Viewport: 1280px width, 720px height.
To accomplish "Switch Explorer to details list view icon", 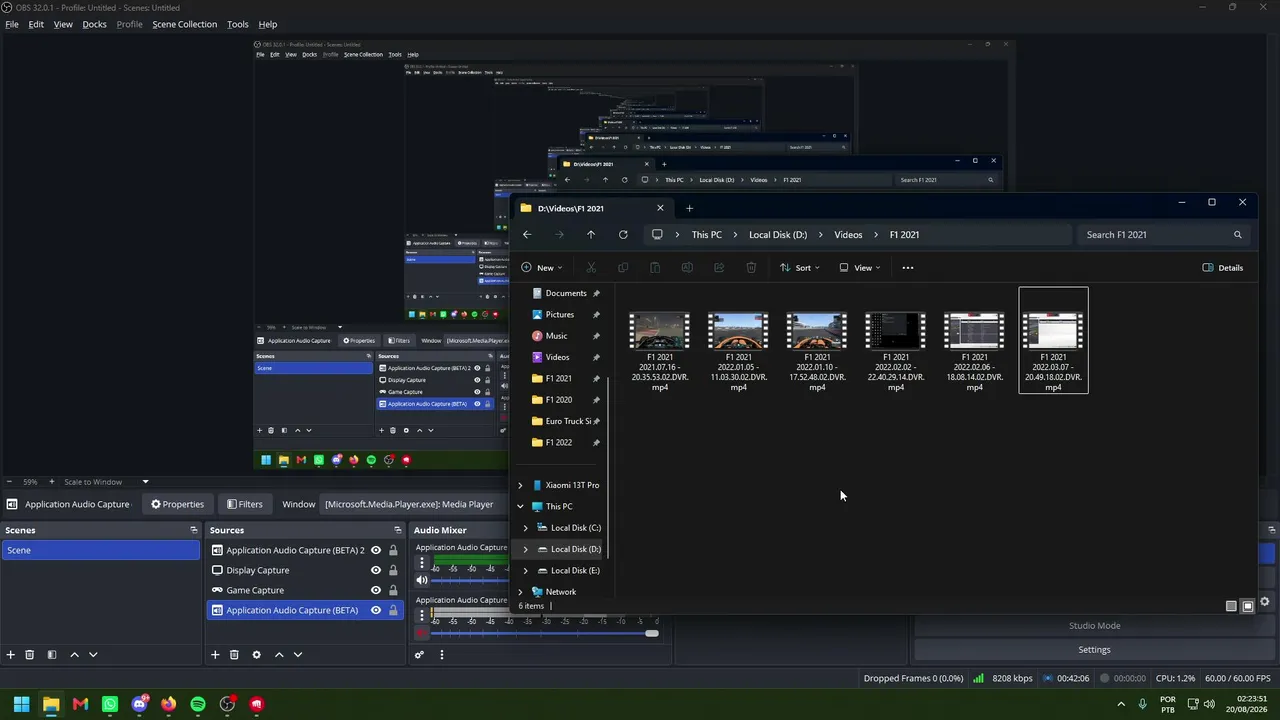I will pyautogui.click(x=1231, y=606).
